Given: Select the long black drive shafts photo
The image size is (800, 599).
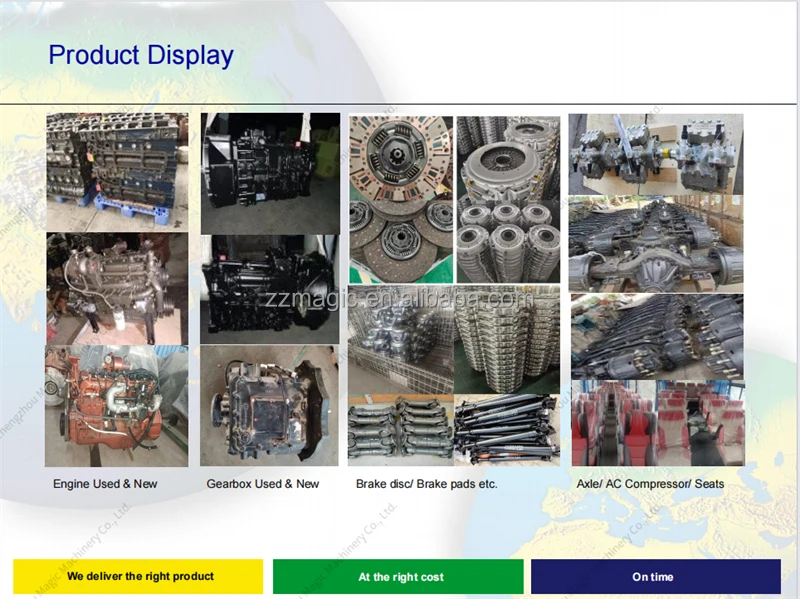Looking at the screenshot, I should (x=508, y=430).
